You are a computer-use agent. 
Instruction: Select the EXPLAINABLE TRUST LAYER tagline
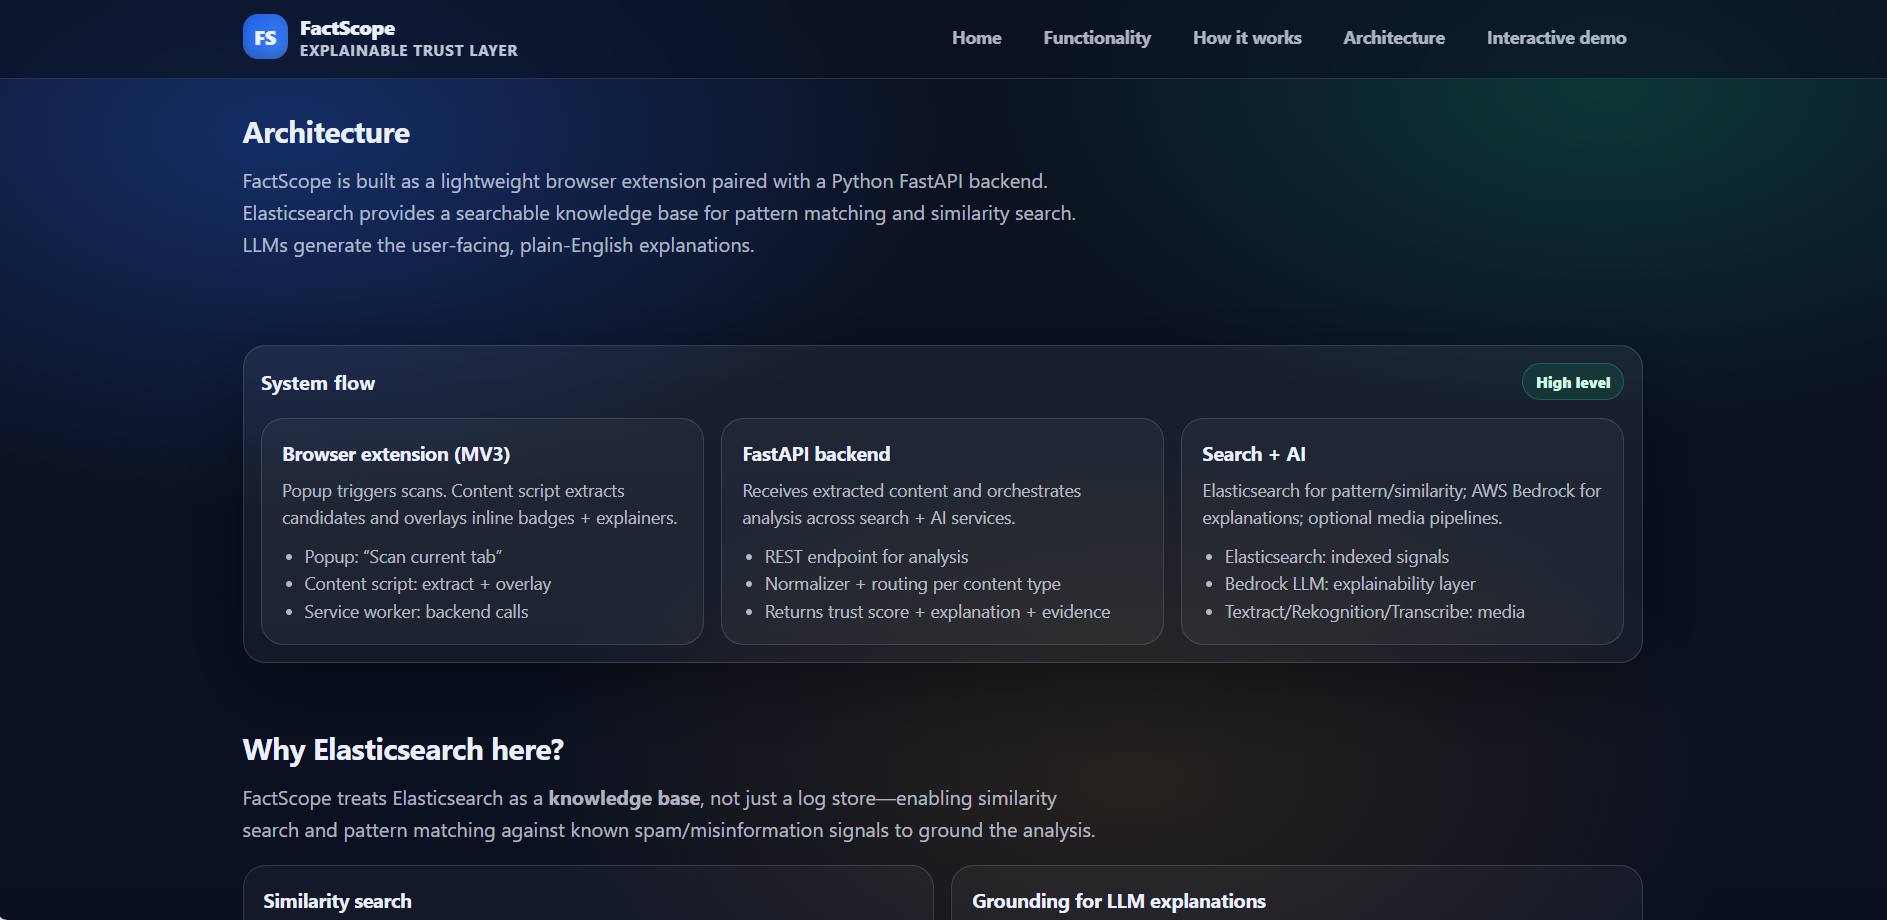[x=408, y=50]
